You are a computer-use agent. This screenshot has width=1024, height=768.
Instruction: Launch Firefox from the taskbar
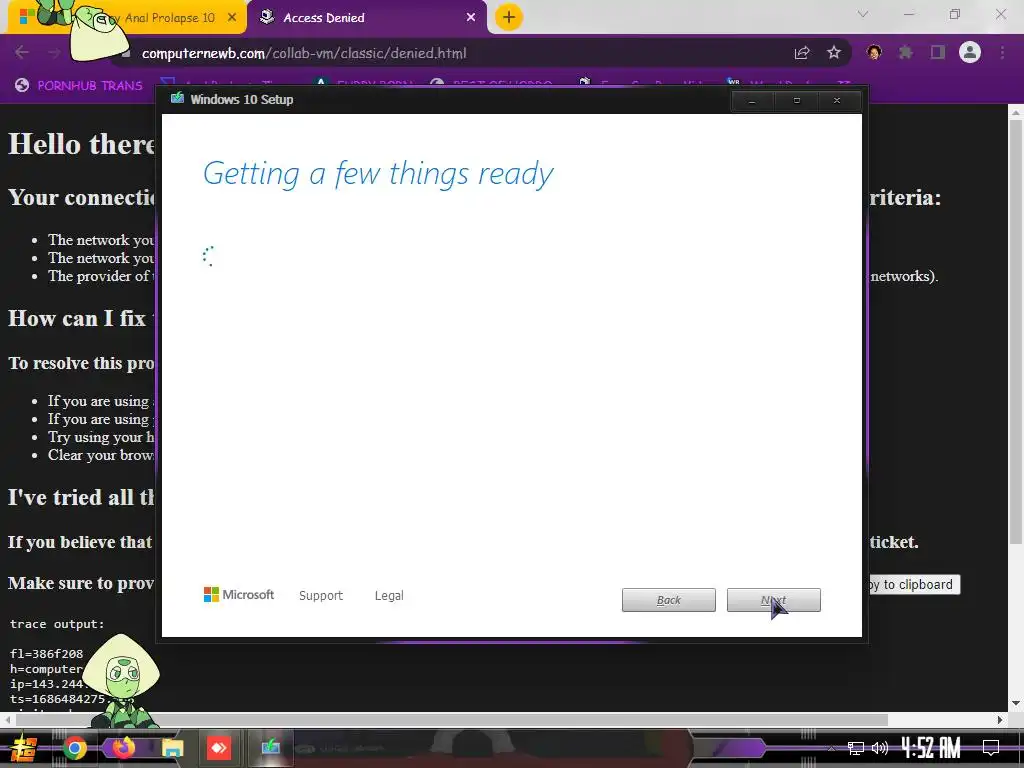123,748
